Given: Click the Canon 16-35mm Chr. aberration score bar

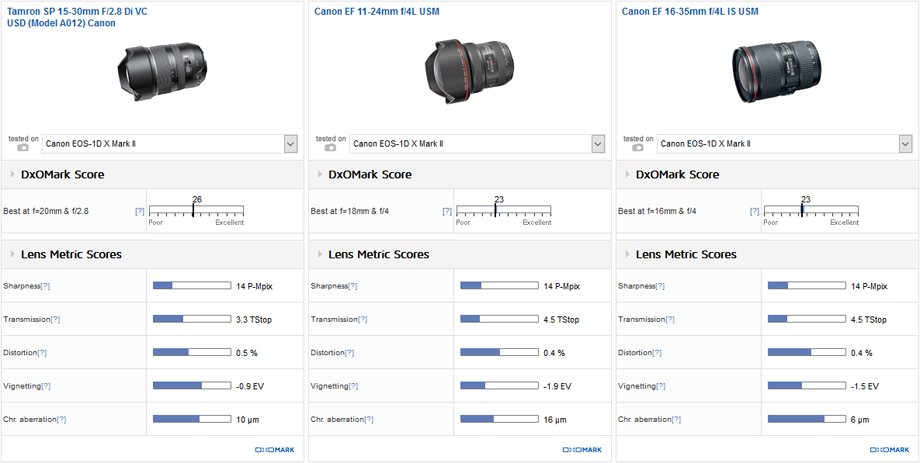Looking at the screenshot, I should (807, 420).
